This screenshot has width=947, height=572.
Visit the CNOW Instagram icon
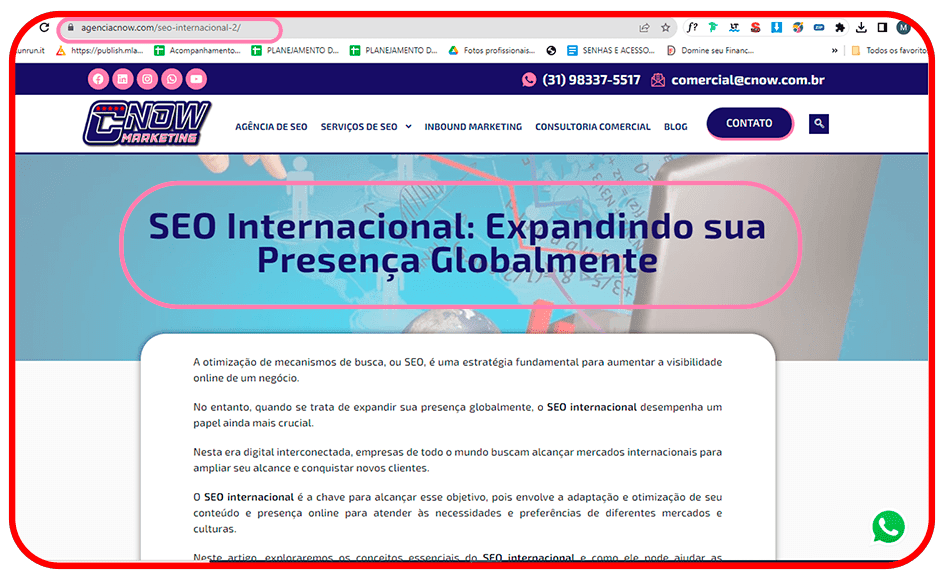(147, 79)
